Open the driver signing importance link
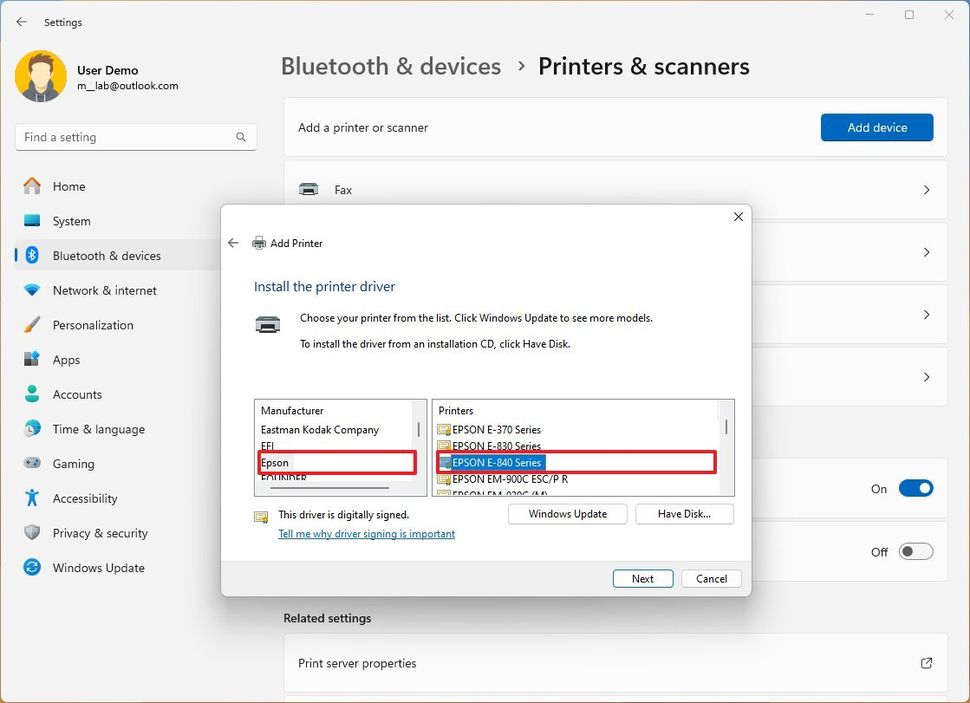 click(x=364, y=533)
